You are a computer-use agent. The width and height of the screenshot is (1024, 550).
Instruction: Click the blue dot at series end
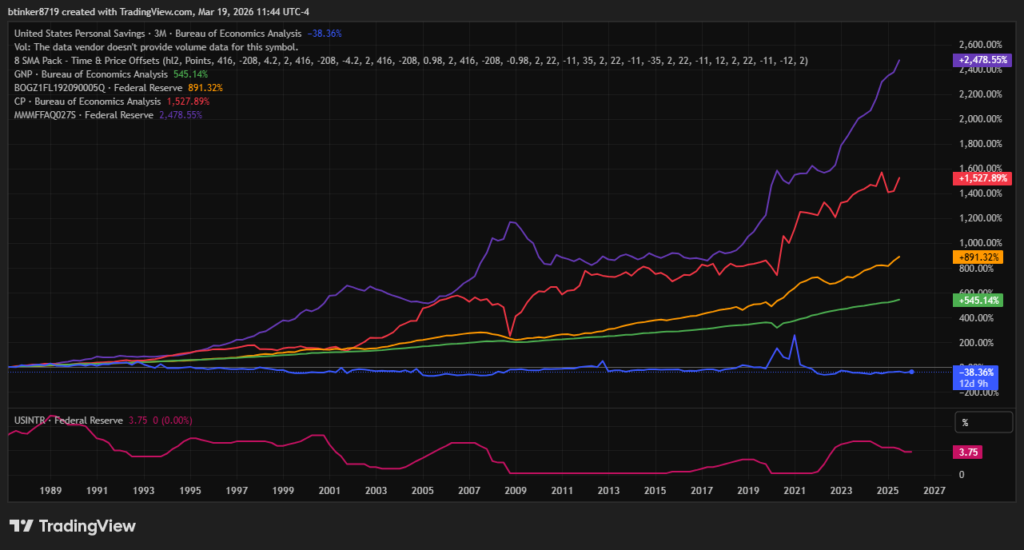coord(911,372)
